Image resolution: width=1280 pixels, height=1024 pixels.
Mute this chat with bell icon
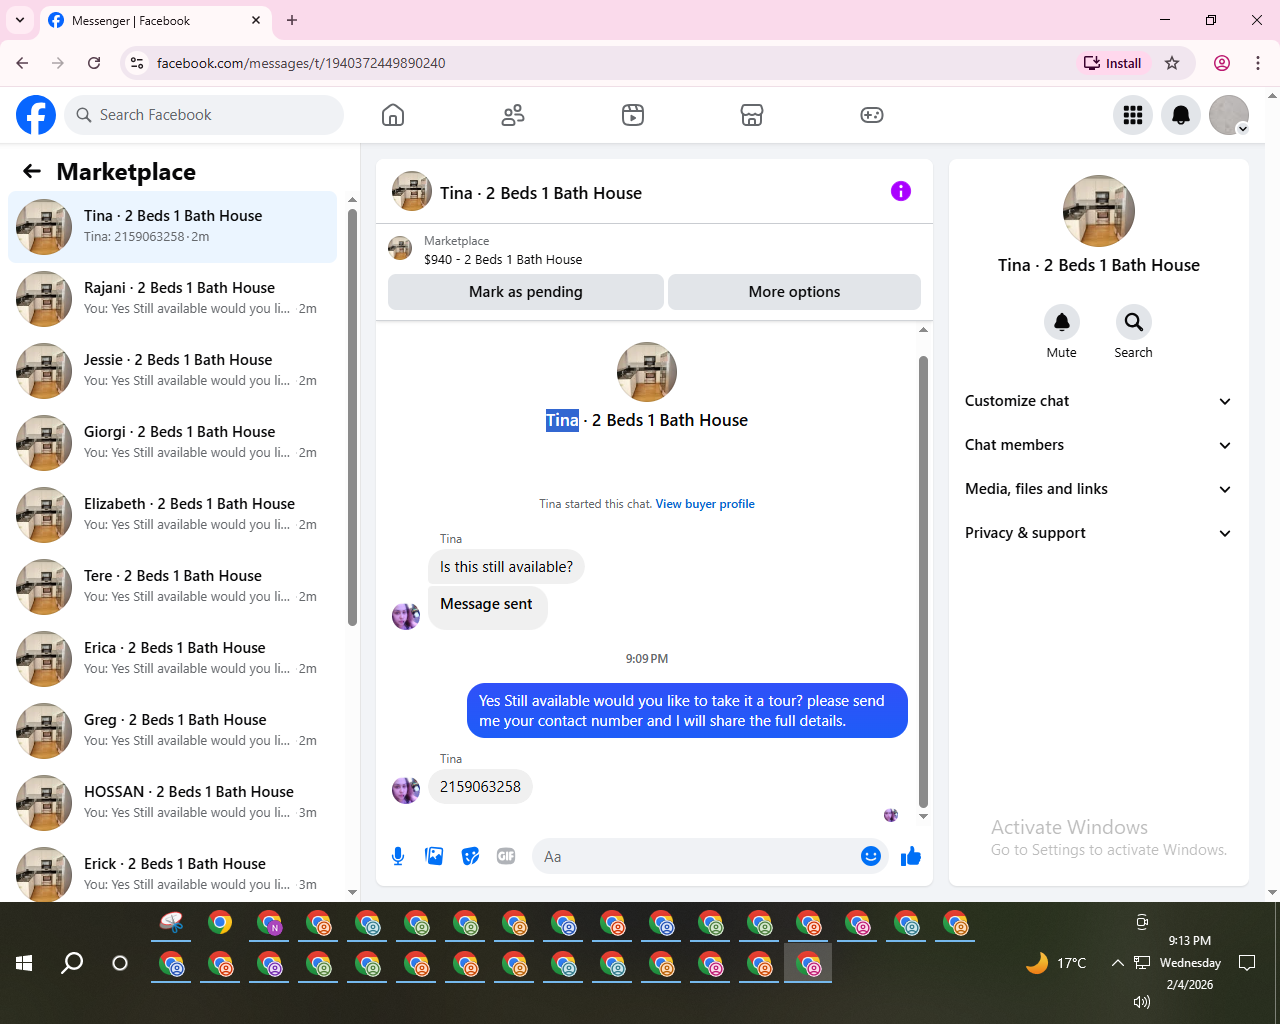click(1062, 322)
